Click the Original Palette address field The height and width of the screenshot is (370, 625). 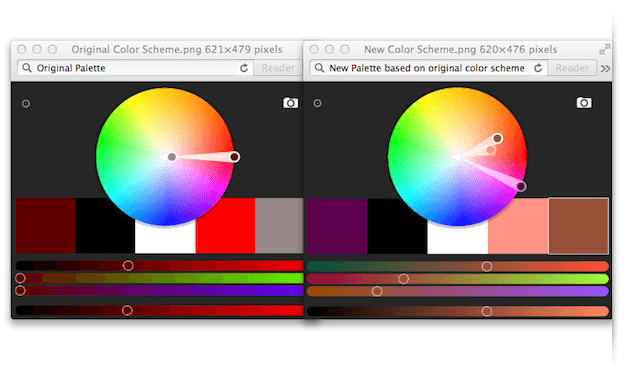[x=136, y=68]
